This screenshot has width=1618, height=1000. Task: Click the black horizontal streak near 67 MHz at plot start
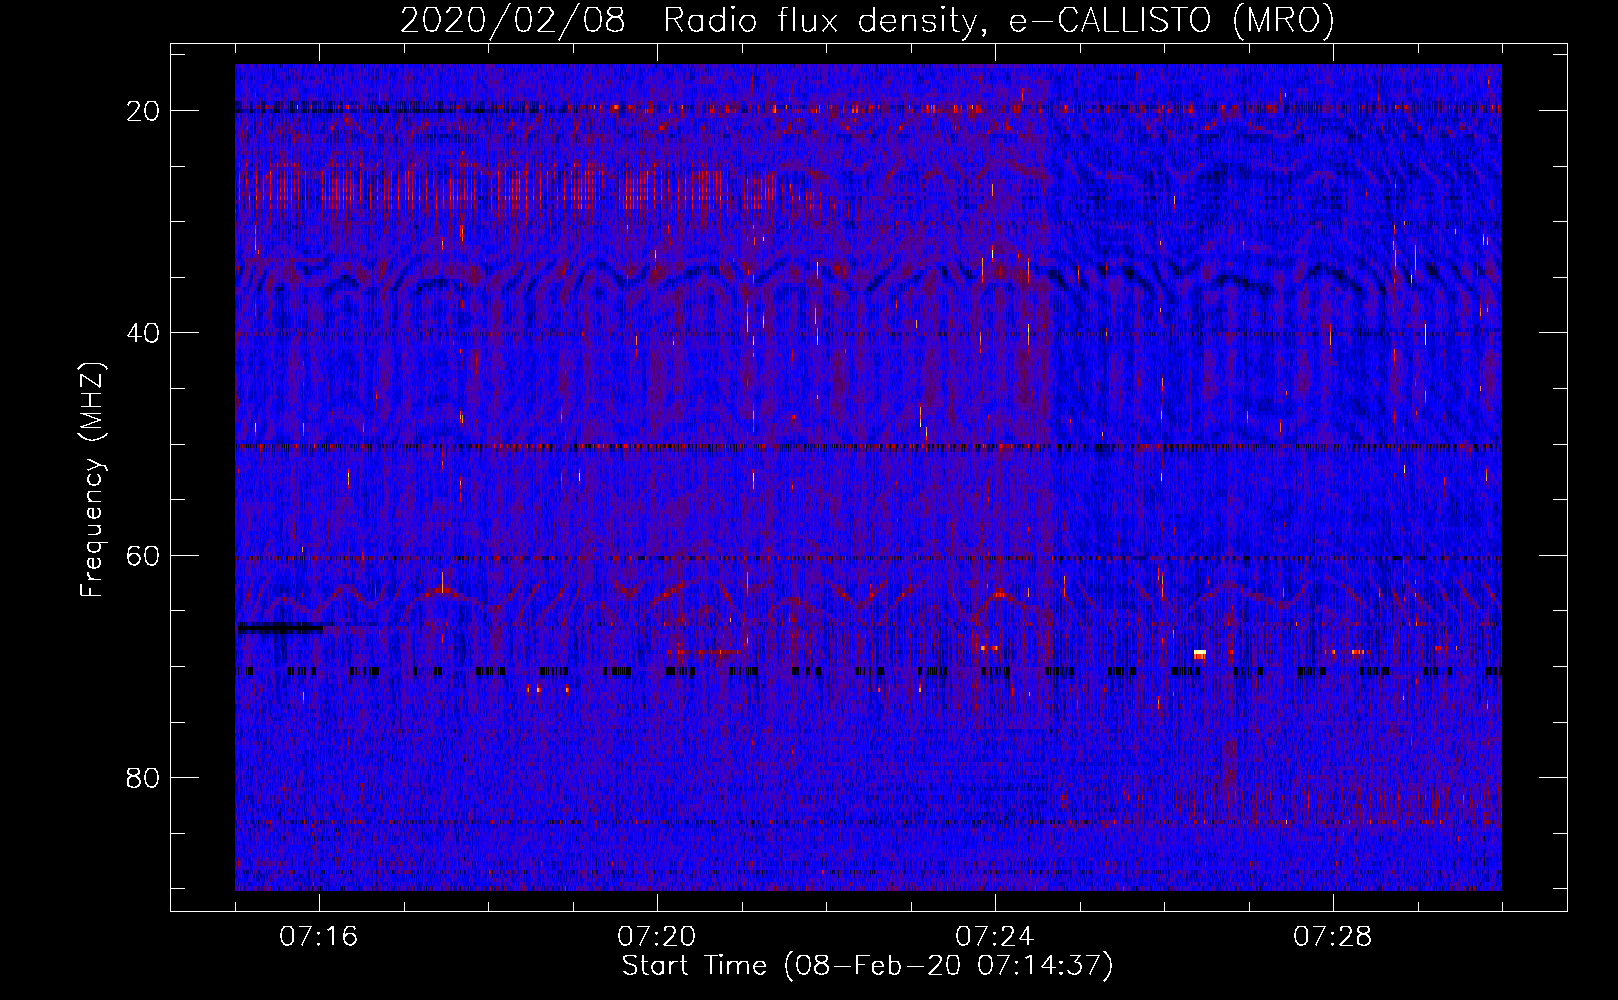pos(280,628)
